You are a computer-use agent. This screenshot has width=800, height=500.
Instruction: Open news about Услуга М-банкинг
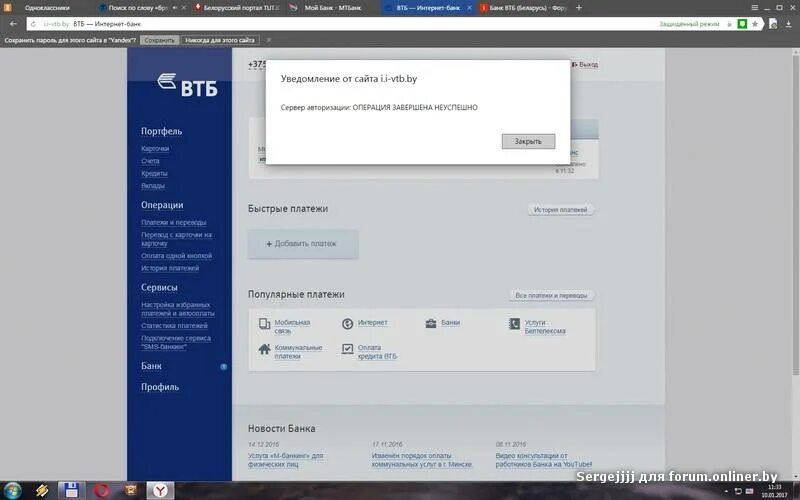285,460
